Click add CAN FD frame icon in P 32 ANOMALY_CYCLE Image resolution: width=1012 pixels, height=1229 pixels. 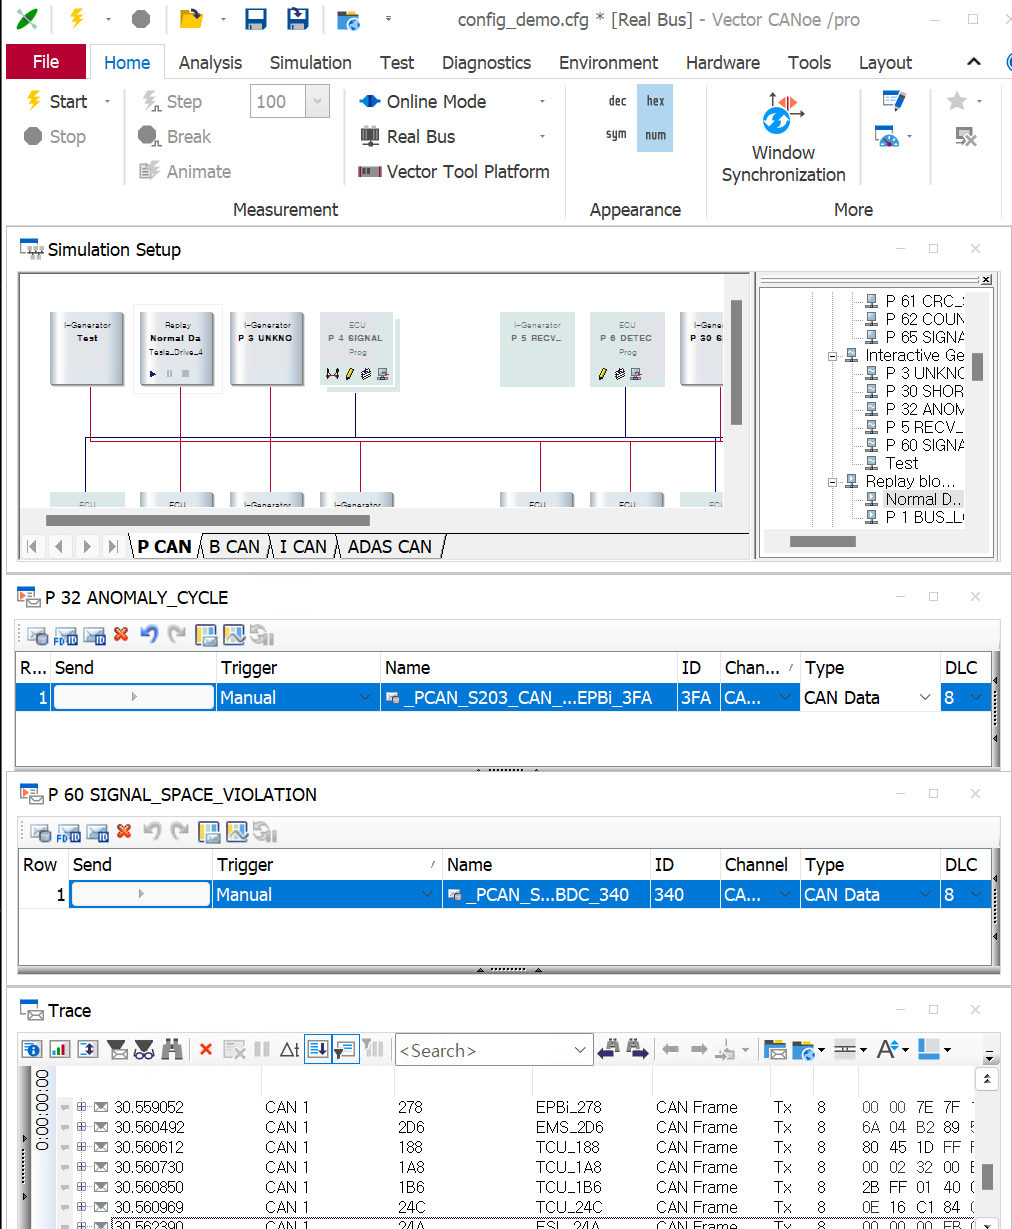67,636
